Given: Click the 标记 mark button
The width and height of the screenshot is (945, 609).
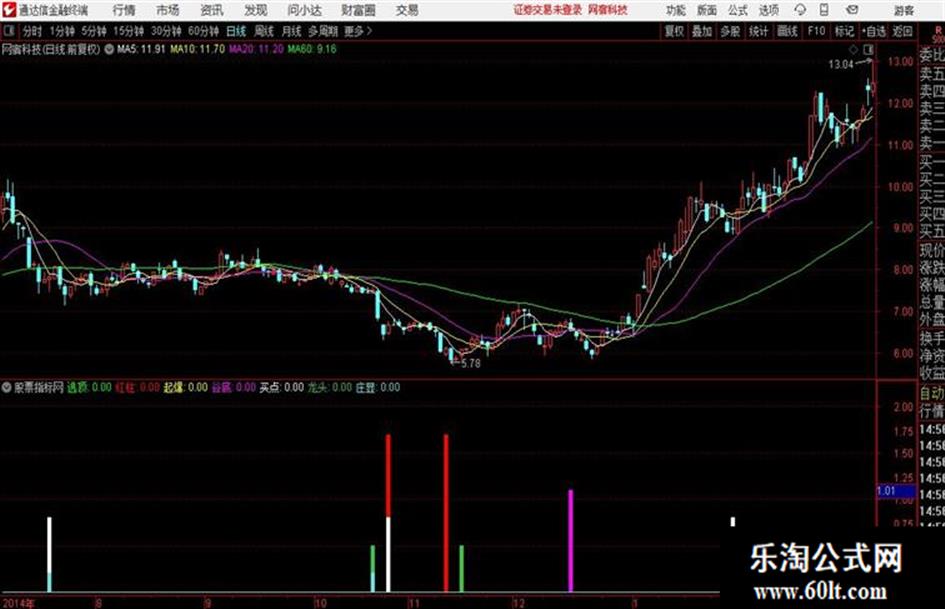Looking at the screenshot, I should click(844, 31).
